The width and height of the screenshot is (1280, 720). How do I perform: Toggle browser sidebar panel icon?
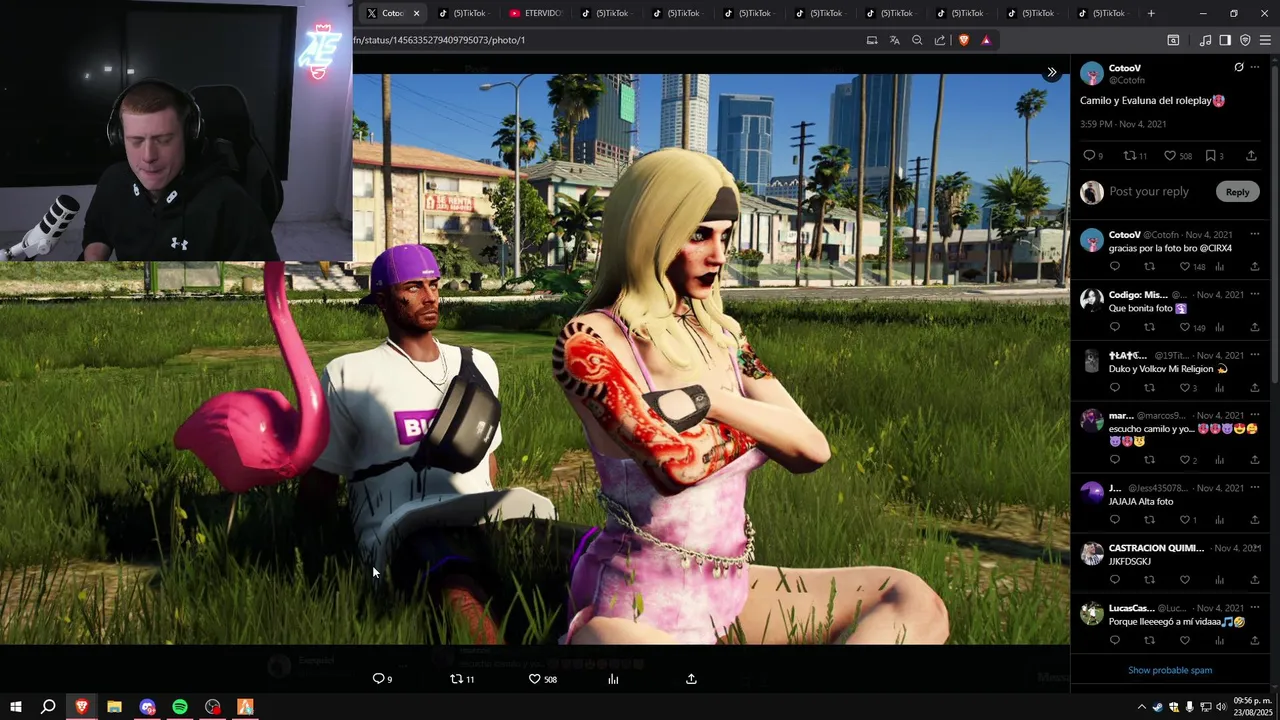coord(1225,40)
